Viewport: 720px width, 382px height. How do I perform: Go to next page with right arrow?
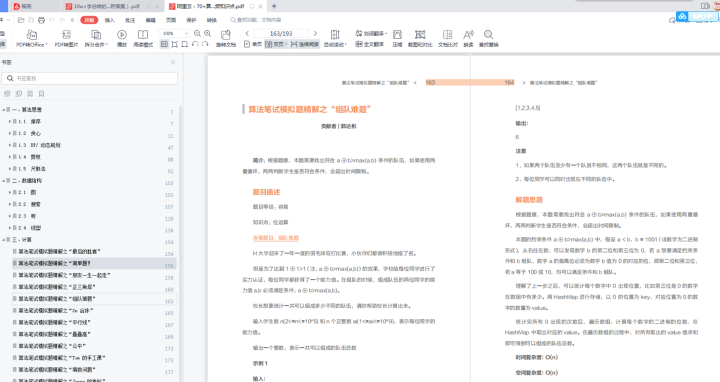(315, 34)
